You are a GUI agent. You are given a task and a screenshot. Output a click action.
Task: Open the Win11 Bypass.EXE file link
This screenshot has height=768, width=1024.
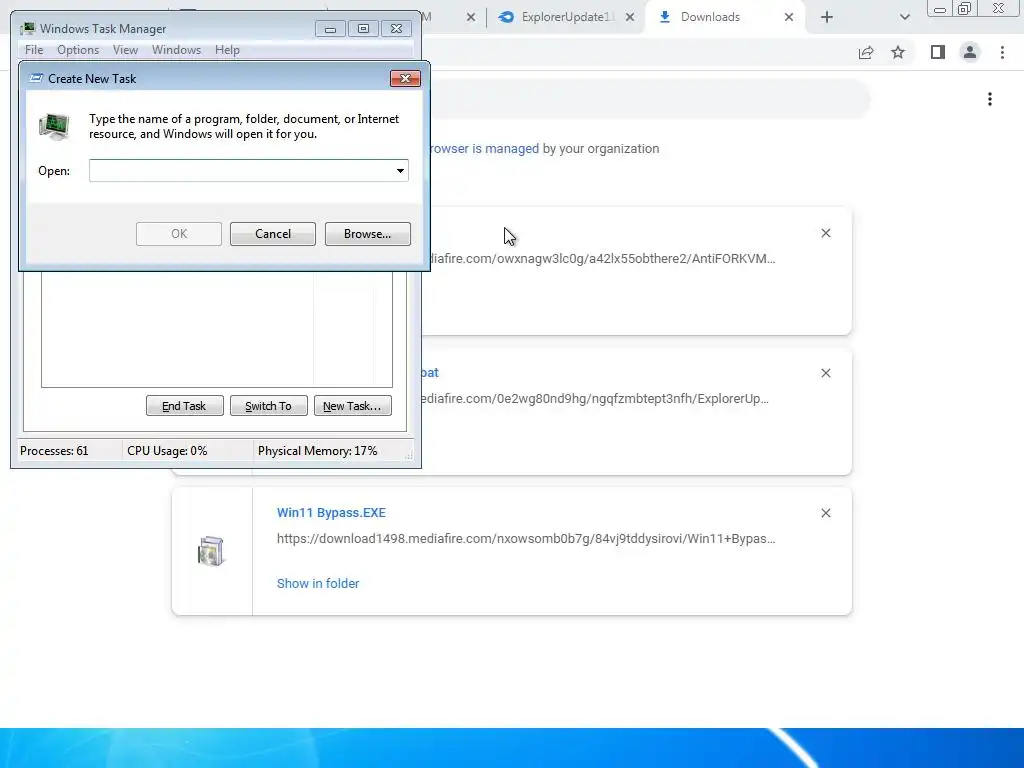click(x=331, y=513)
